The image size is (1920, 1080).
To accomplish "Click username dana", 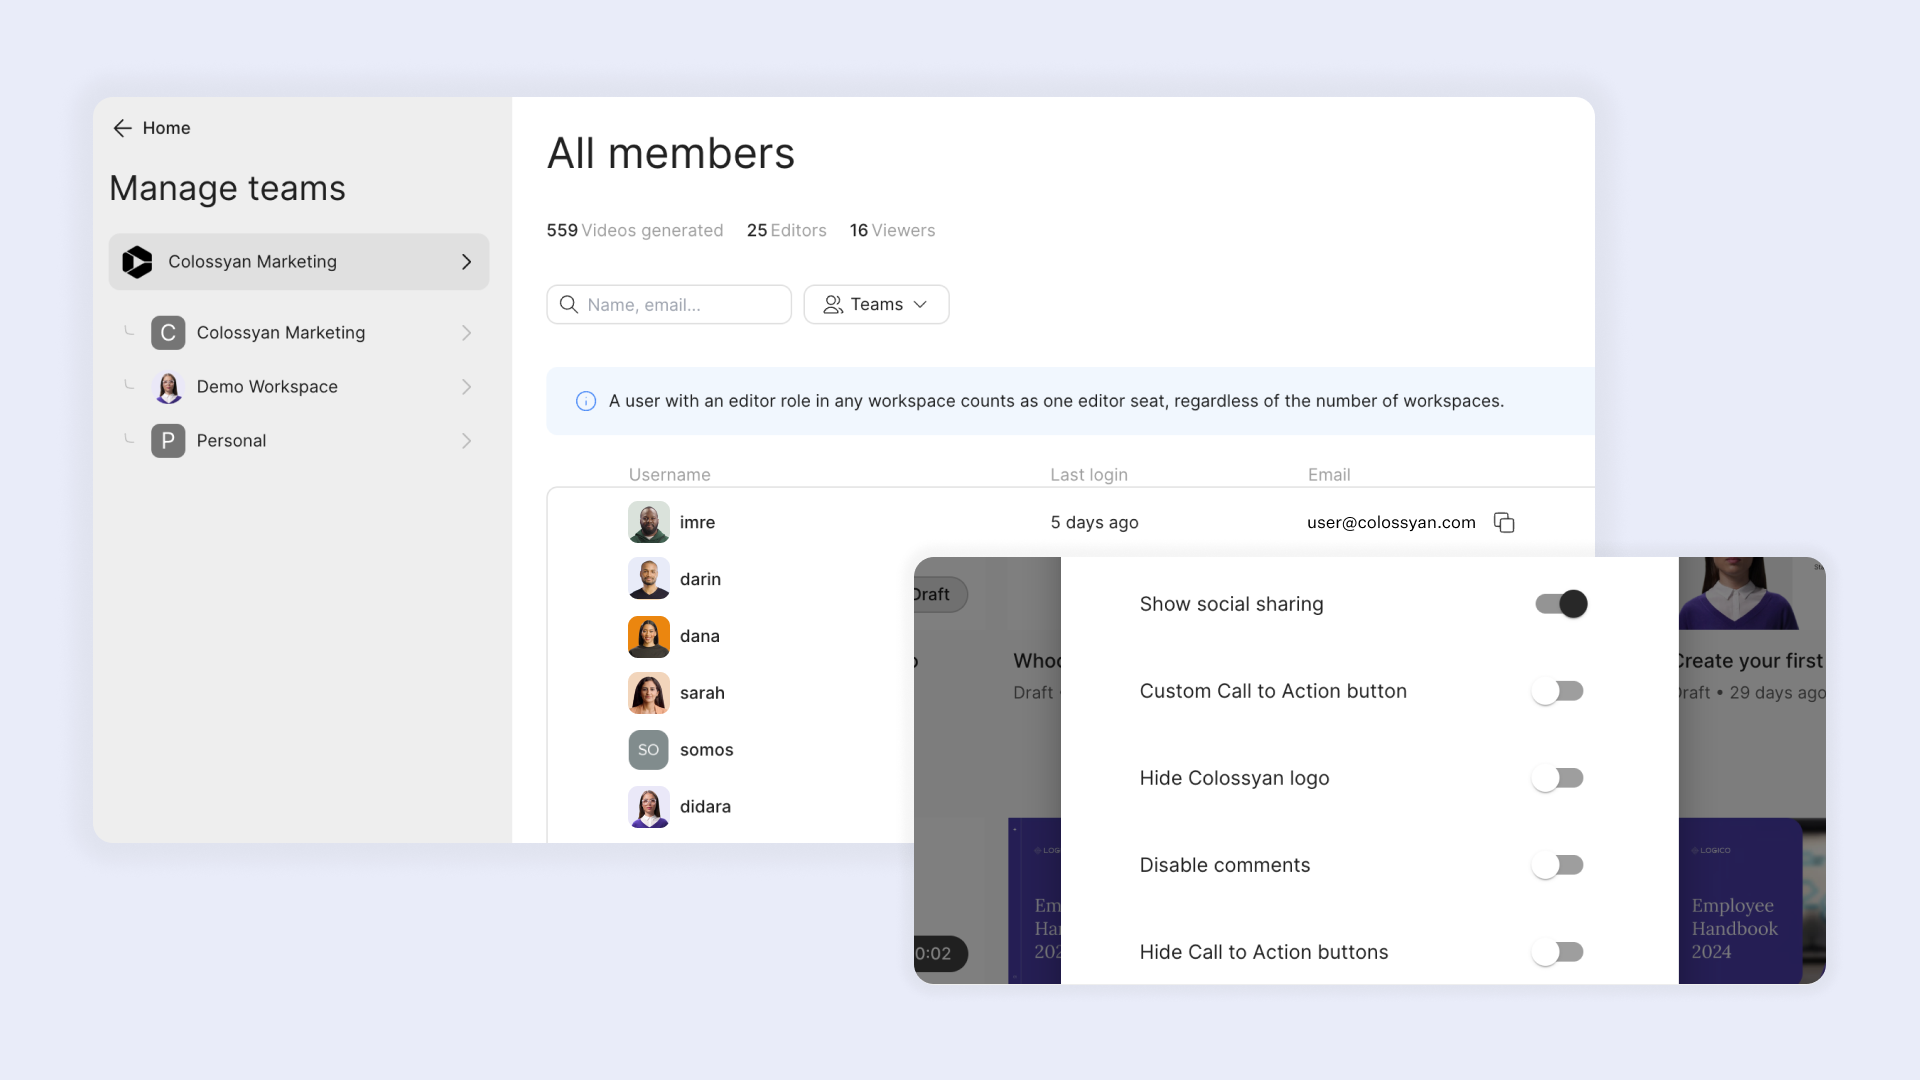I will [x=700, y=636].
